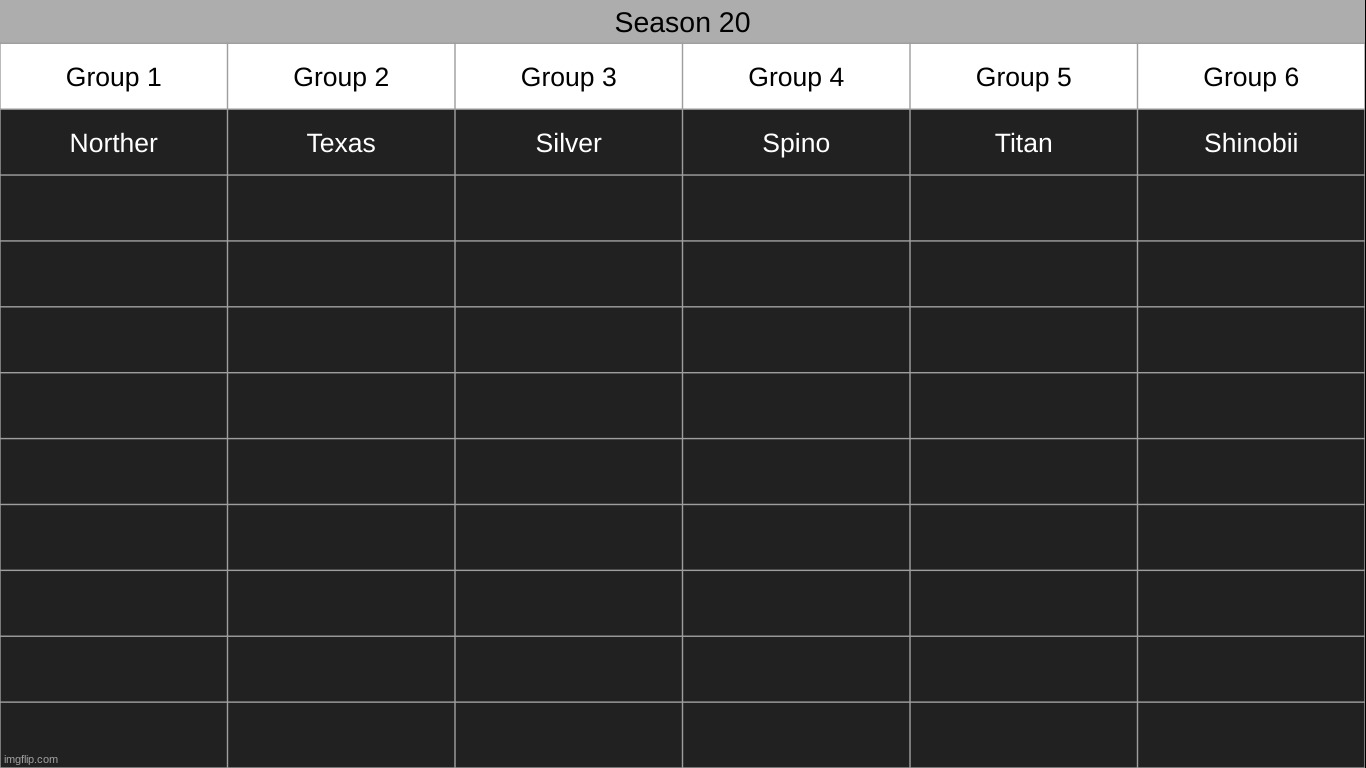Click the Group 4 column header
This screenshot has width=1366, height=768.
pos(796,77)
